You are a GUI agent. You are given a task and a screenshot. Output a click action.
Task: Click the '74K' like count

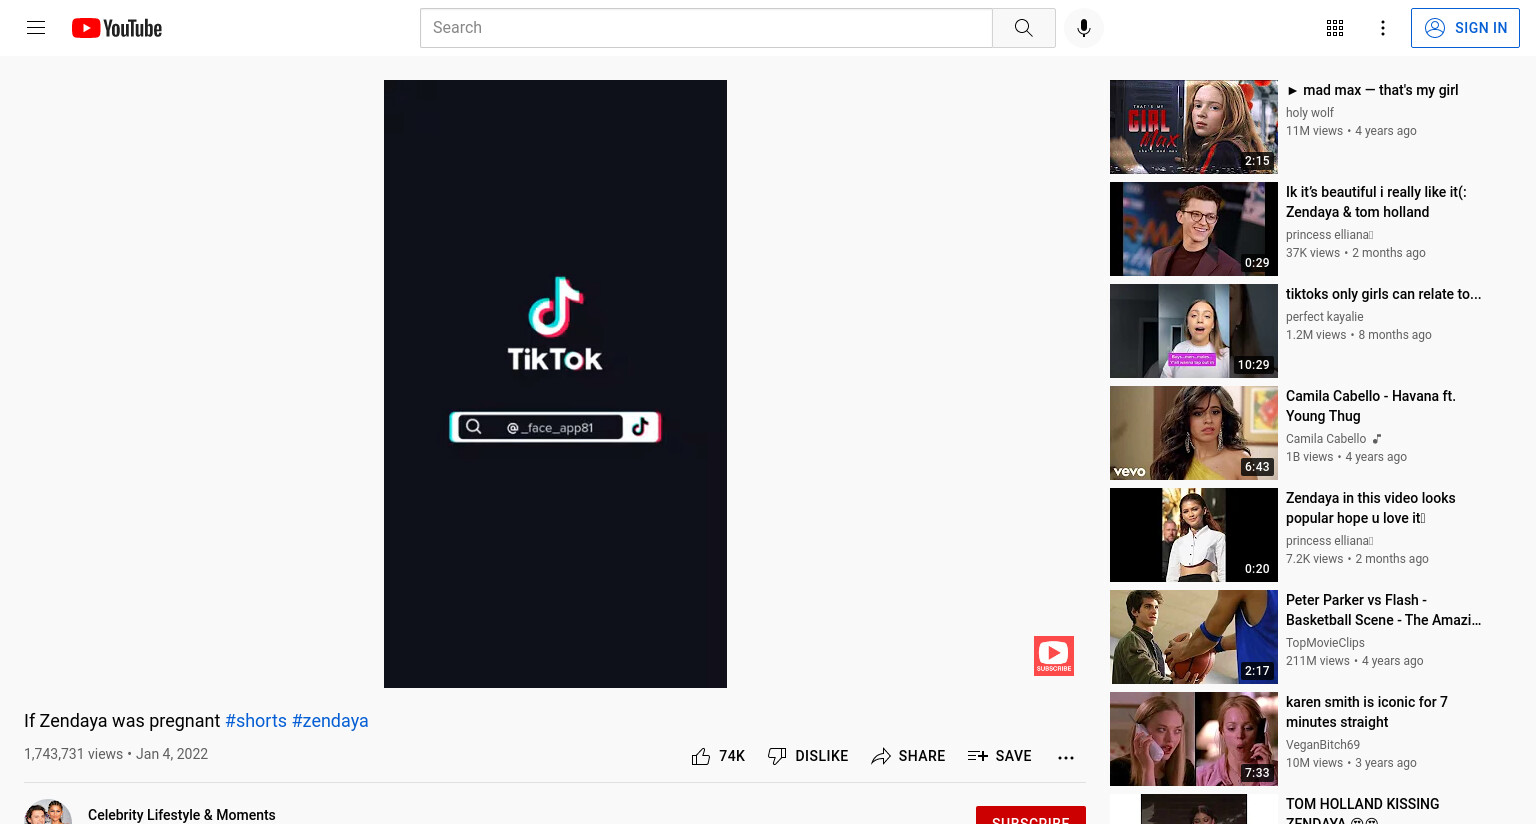tap(732, 756)
